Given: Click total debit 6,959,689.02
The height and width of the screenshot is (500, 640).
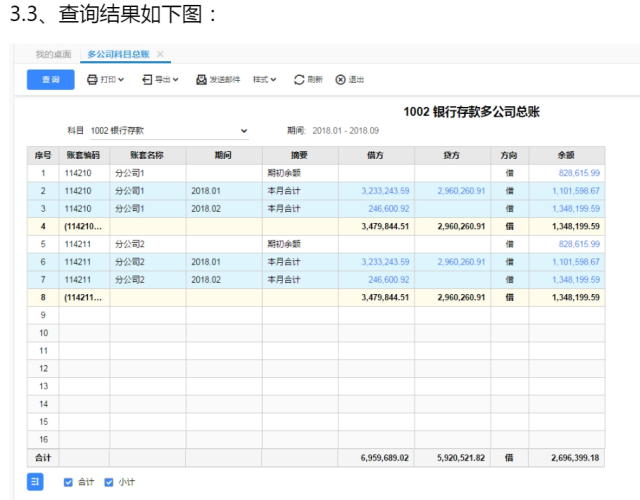Looking at the screenshot, I should point(384,458).
